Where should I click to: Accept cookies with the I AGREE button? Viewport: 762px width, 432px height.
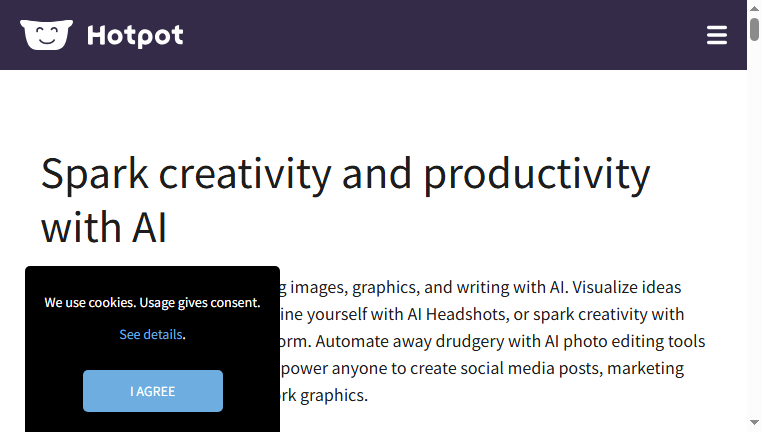[x=153, y=391]
